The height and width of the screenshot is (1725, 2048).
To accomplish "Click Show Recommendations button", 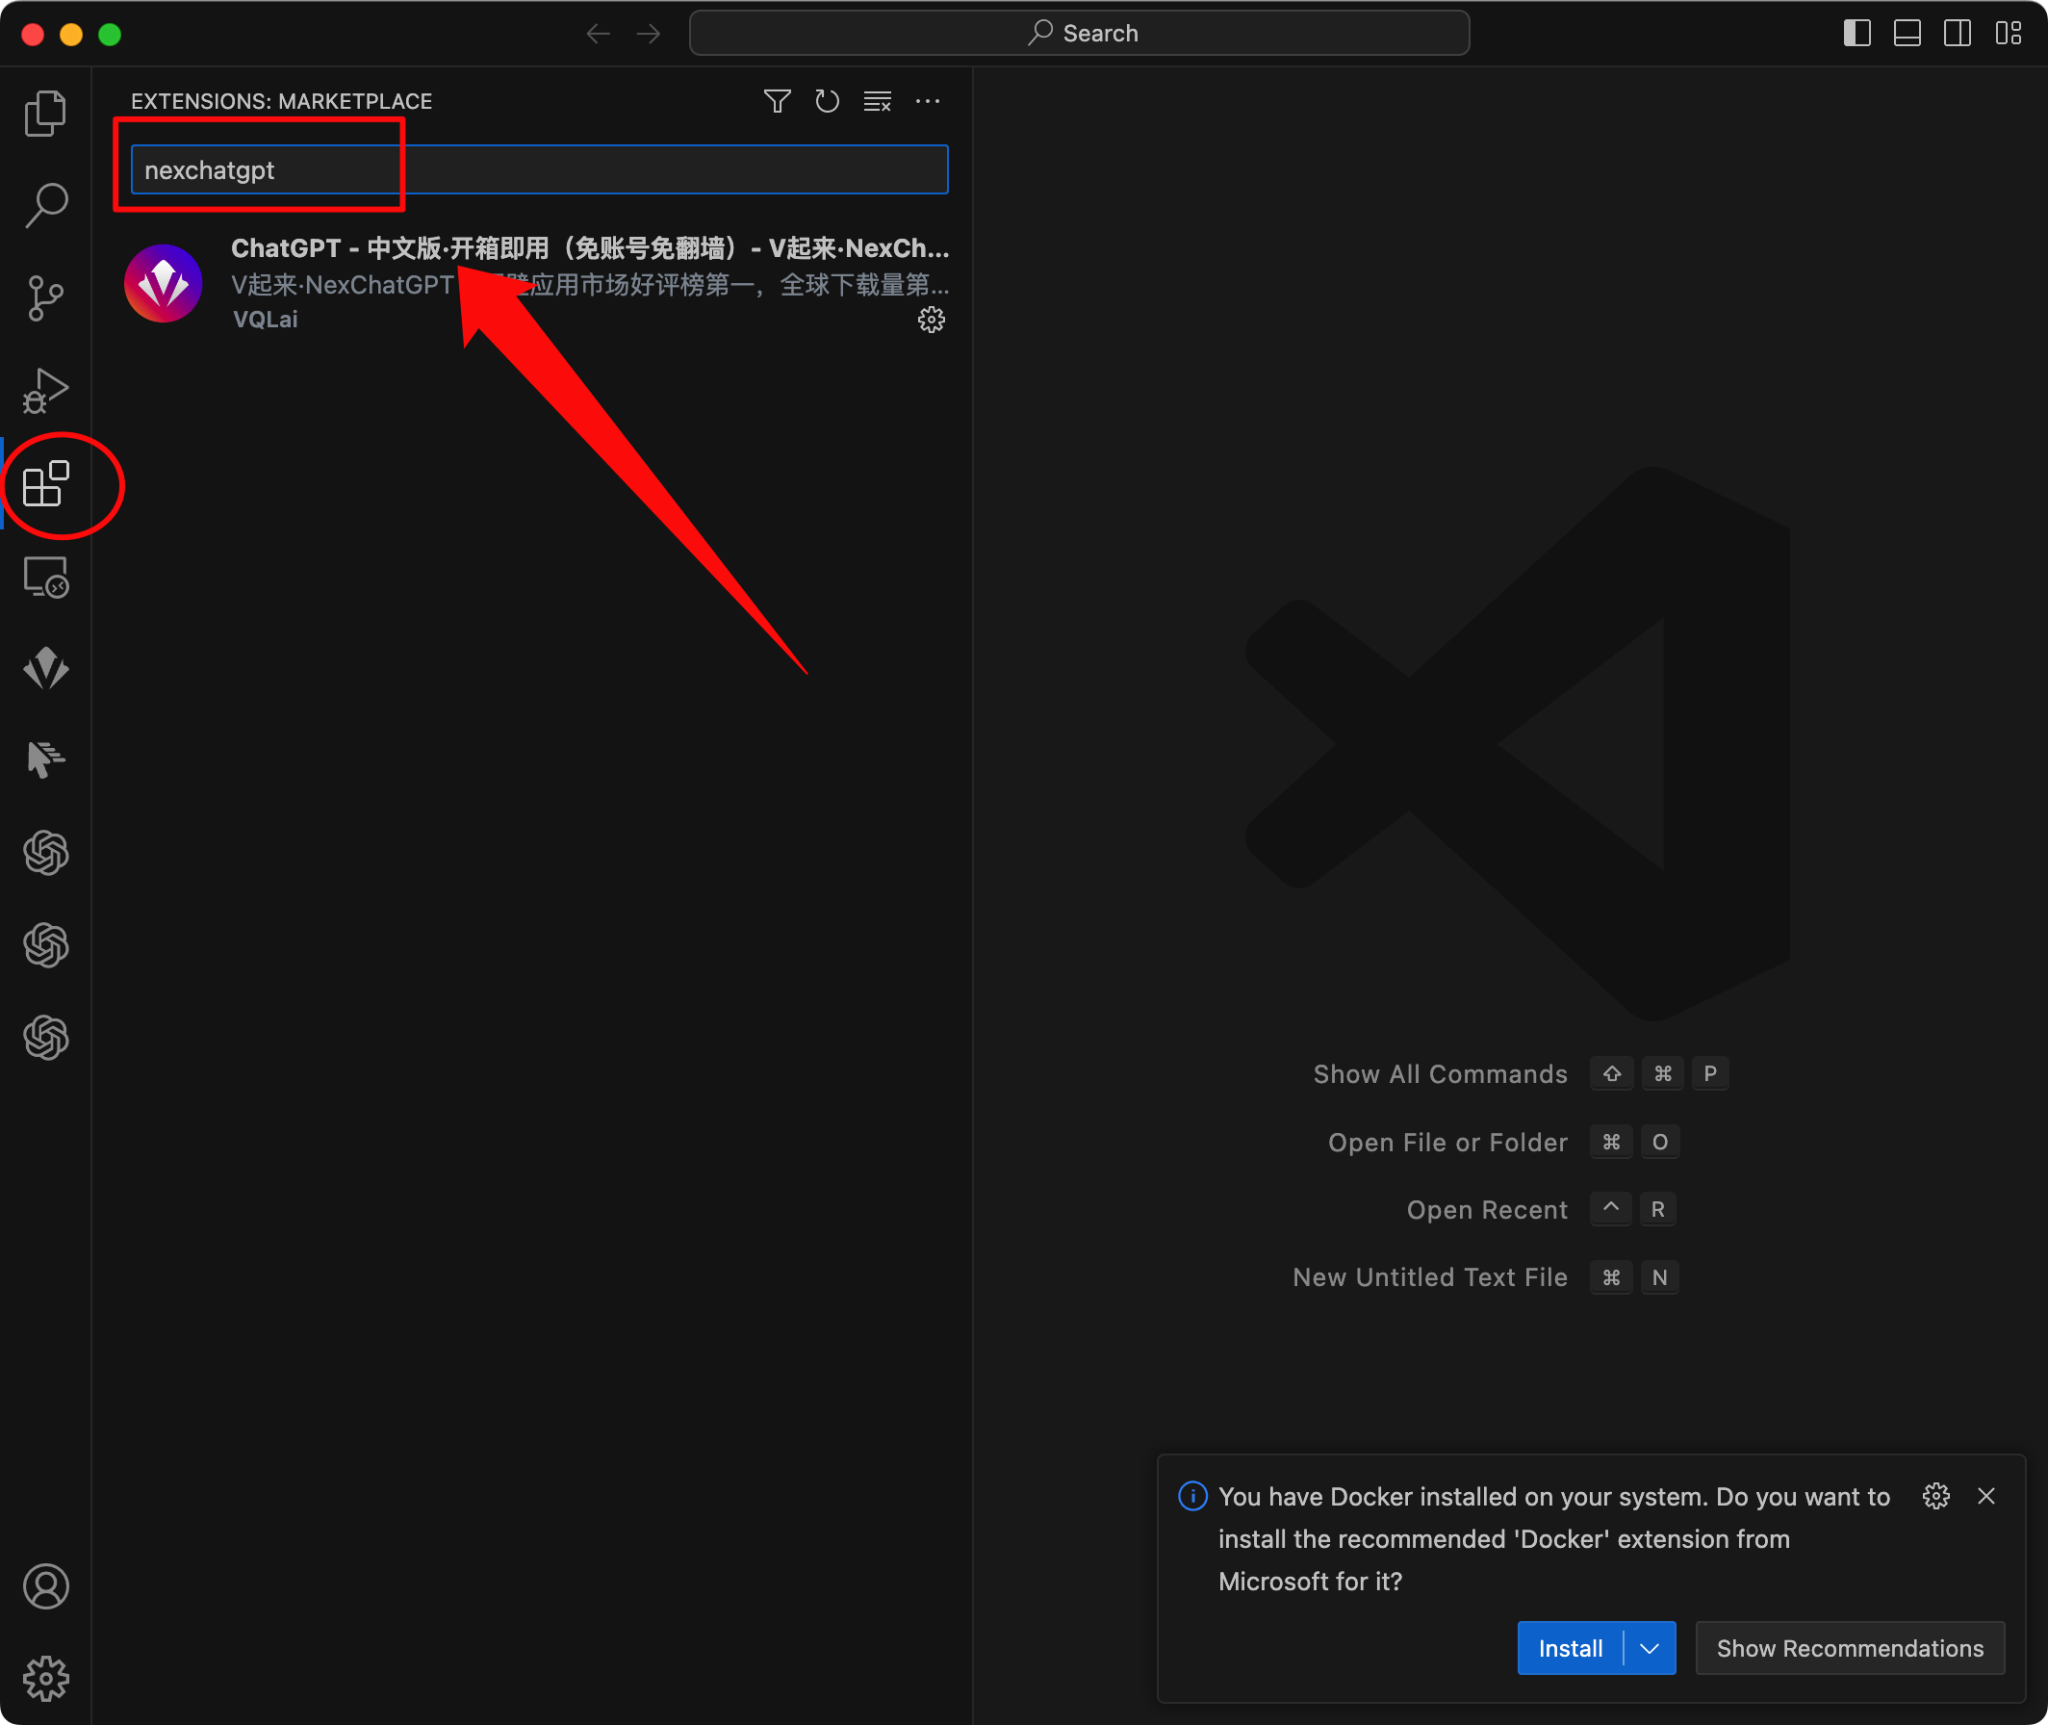I will pos(1849,1648).
